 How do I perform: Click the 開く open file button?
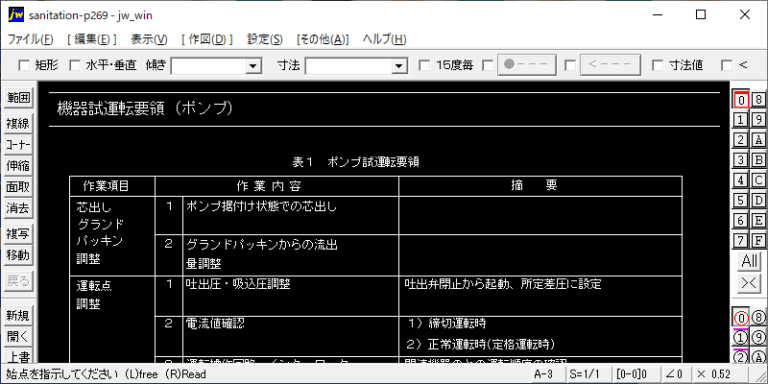(19, 337)
